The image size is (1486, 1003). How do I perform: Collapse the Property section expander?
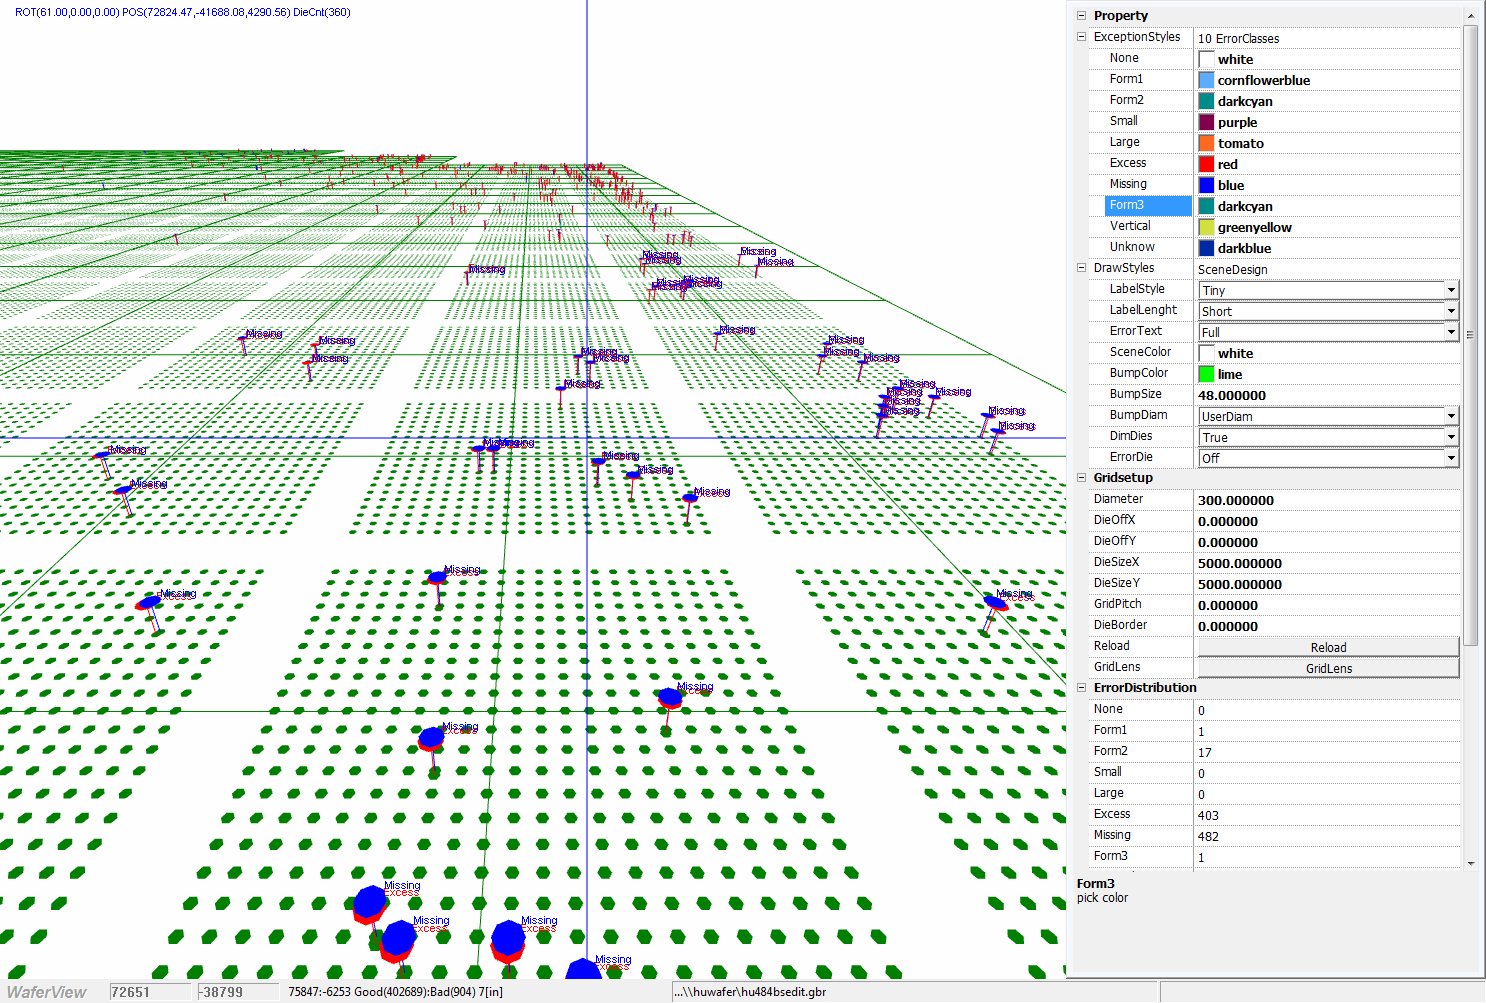pyautogui.click(x=1081, y=16)
